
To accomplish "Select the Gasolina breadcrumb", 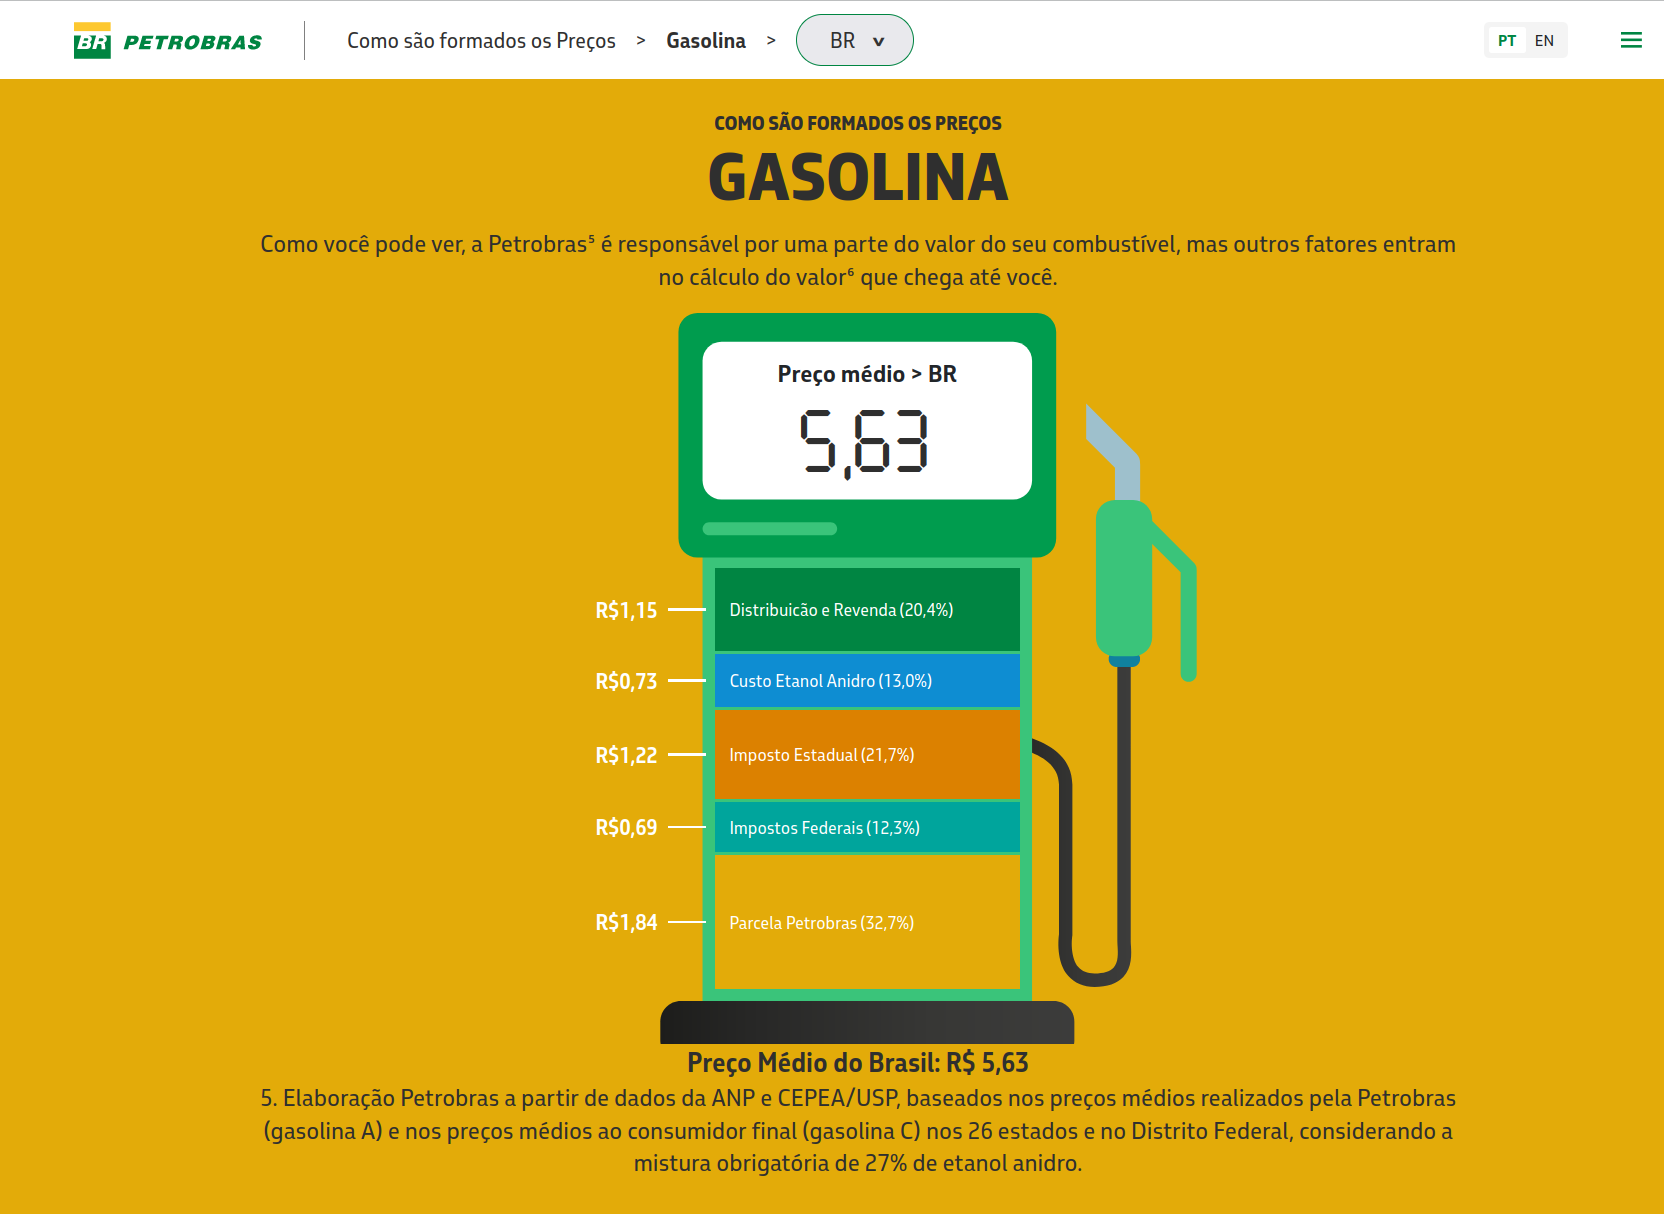I will pos(706,41).
